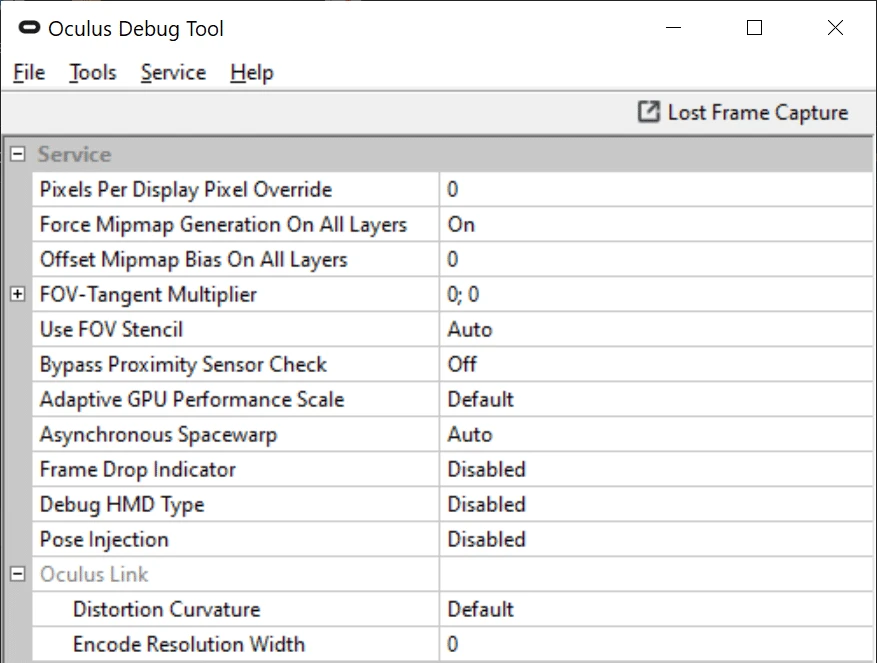
Task: Click the Lost Frame Capture icon
Action: (x=649, y=112)
